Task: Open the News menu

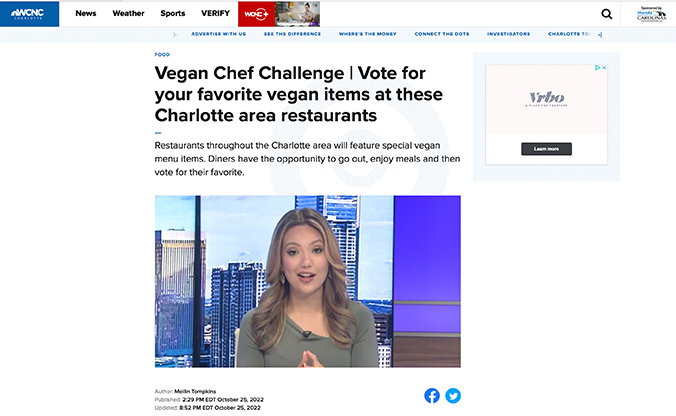Action: tap(86, 13)
